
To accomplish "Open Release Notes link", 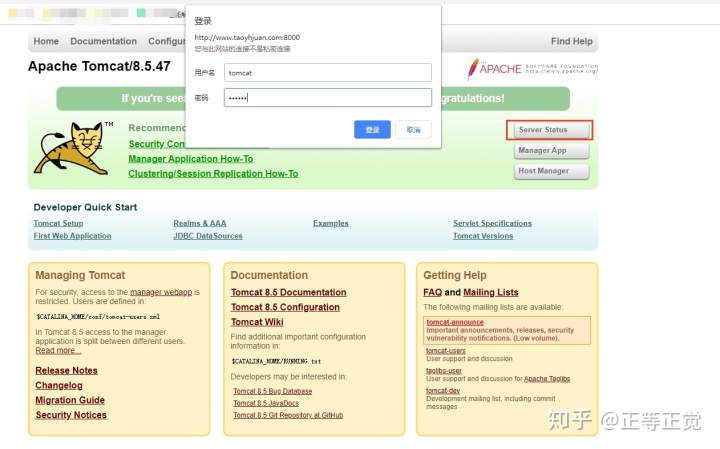I will coord(66,370).
